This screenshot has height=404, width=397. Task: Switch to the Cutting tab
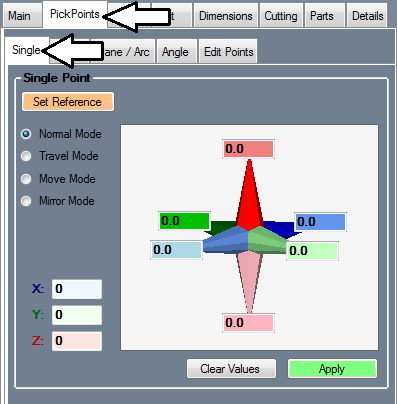(x=281, y=16)
